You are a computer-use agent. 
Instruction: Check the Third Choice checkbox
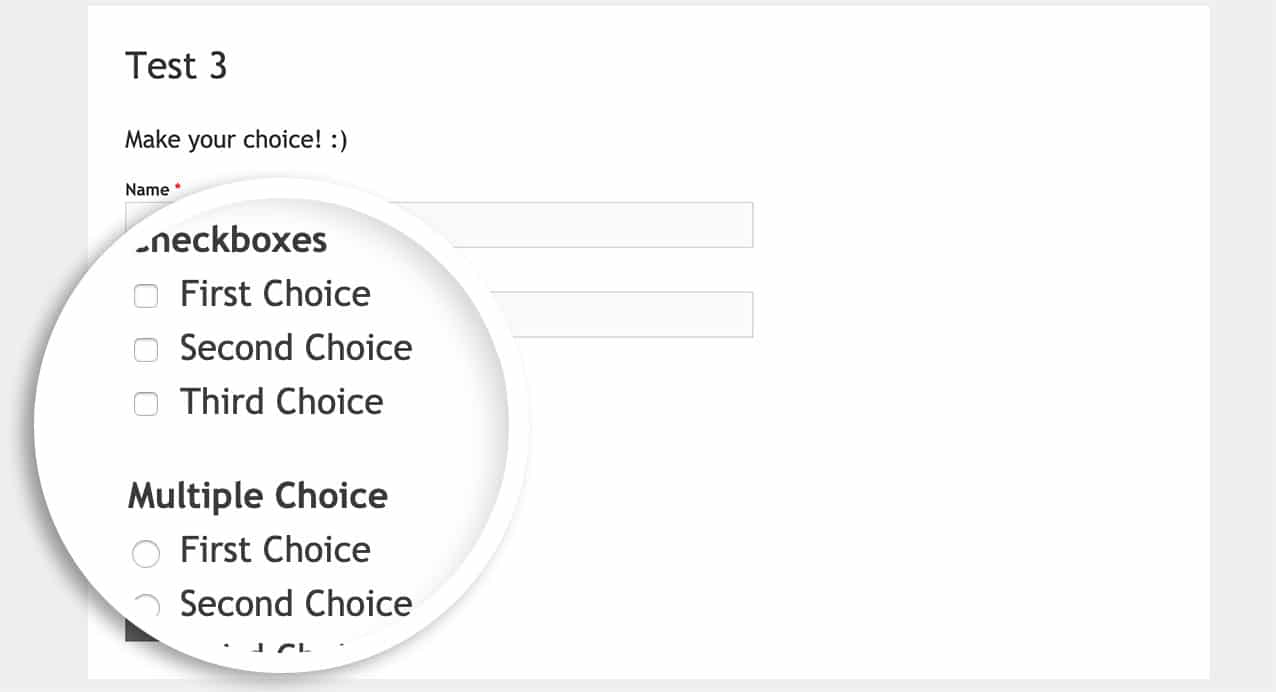click(x=146, y=404)
